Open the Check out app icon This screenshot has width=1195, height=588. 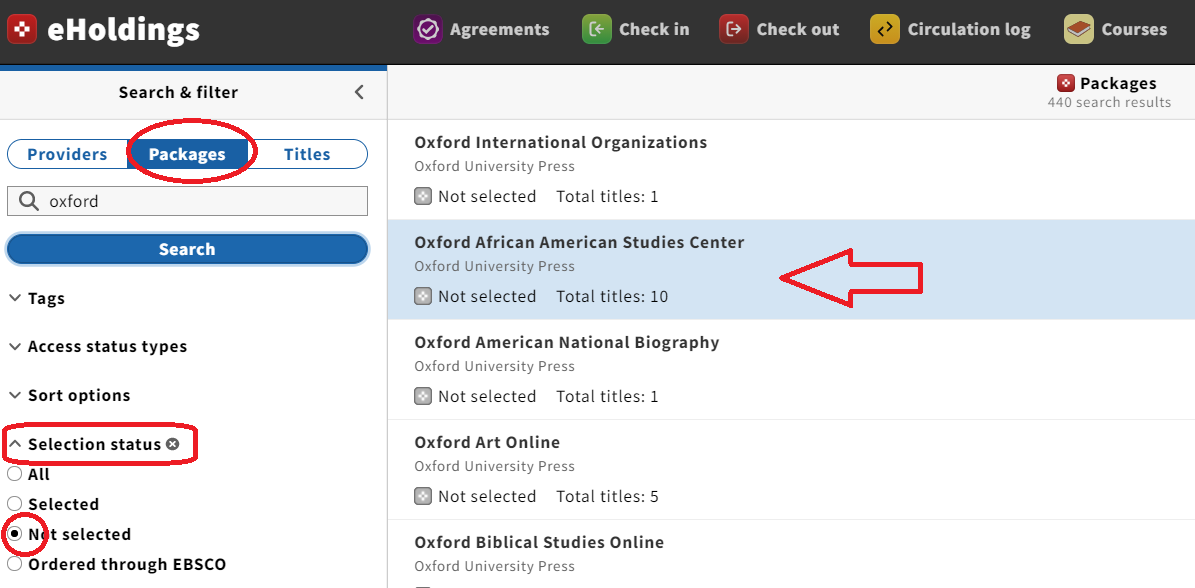734,30
